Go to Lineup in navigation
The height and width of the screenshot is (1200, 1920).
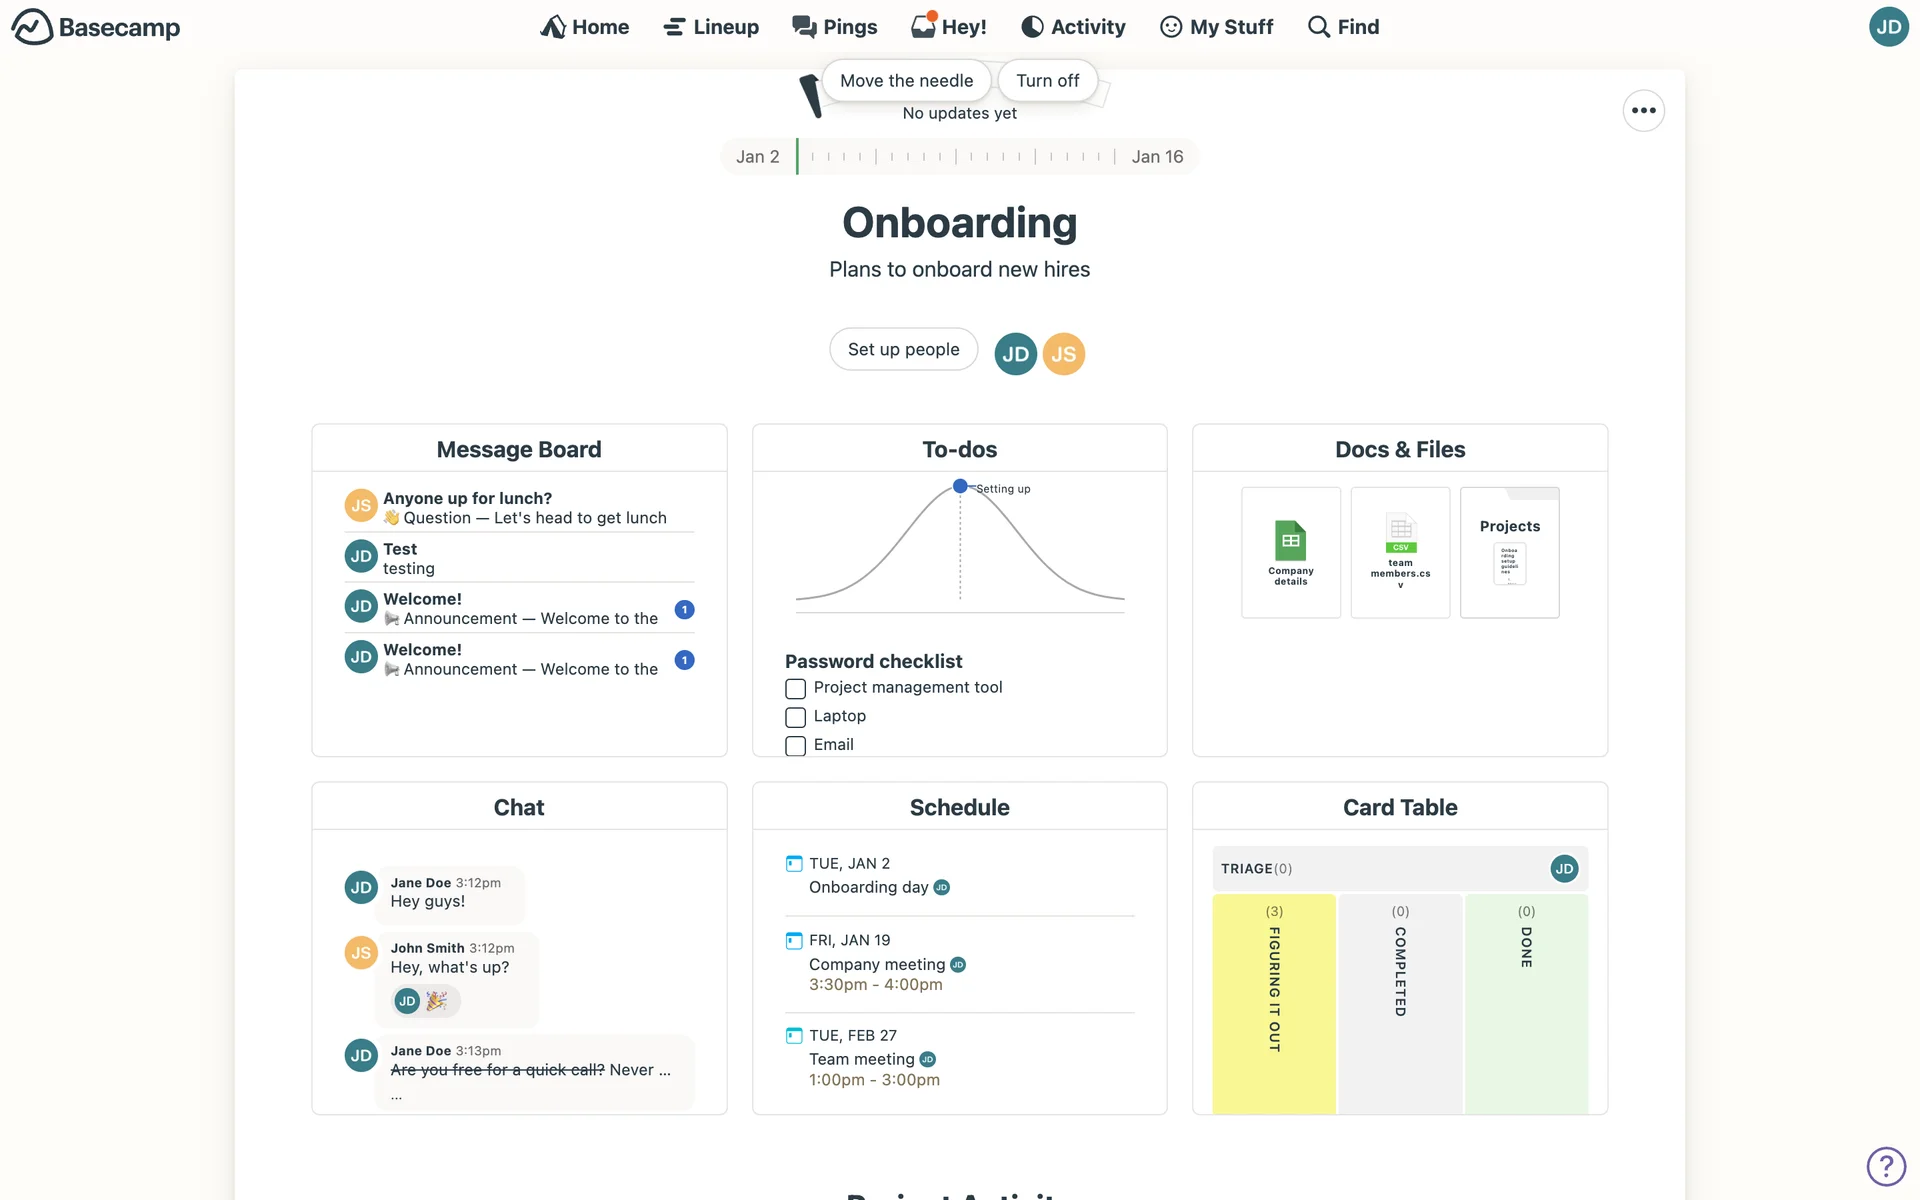tap(711, 27)
